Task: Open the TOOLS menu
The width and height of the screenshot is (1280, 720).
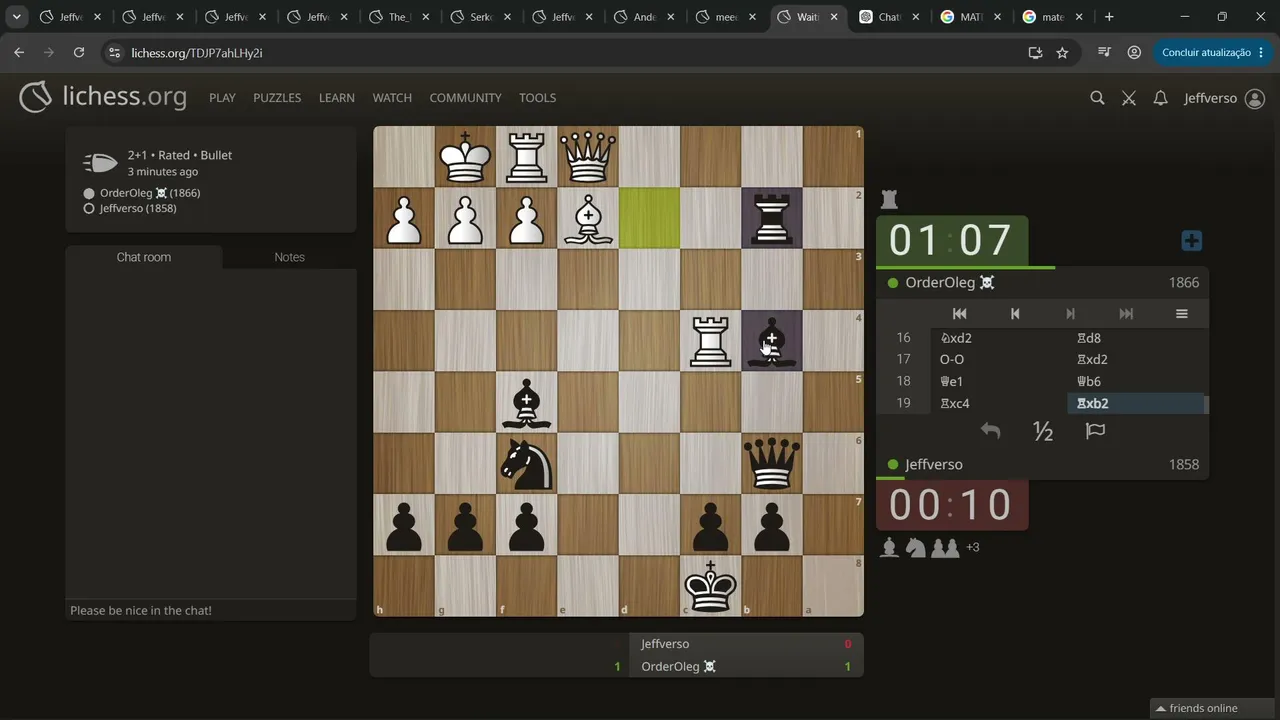Action: pos(537,98)
